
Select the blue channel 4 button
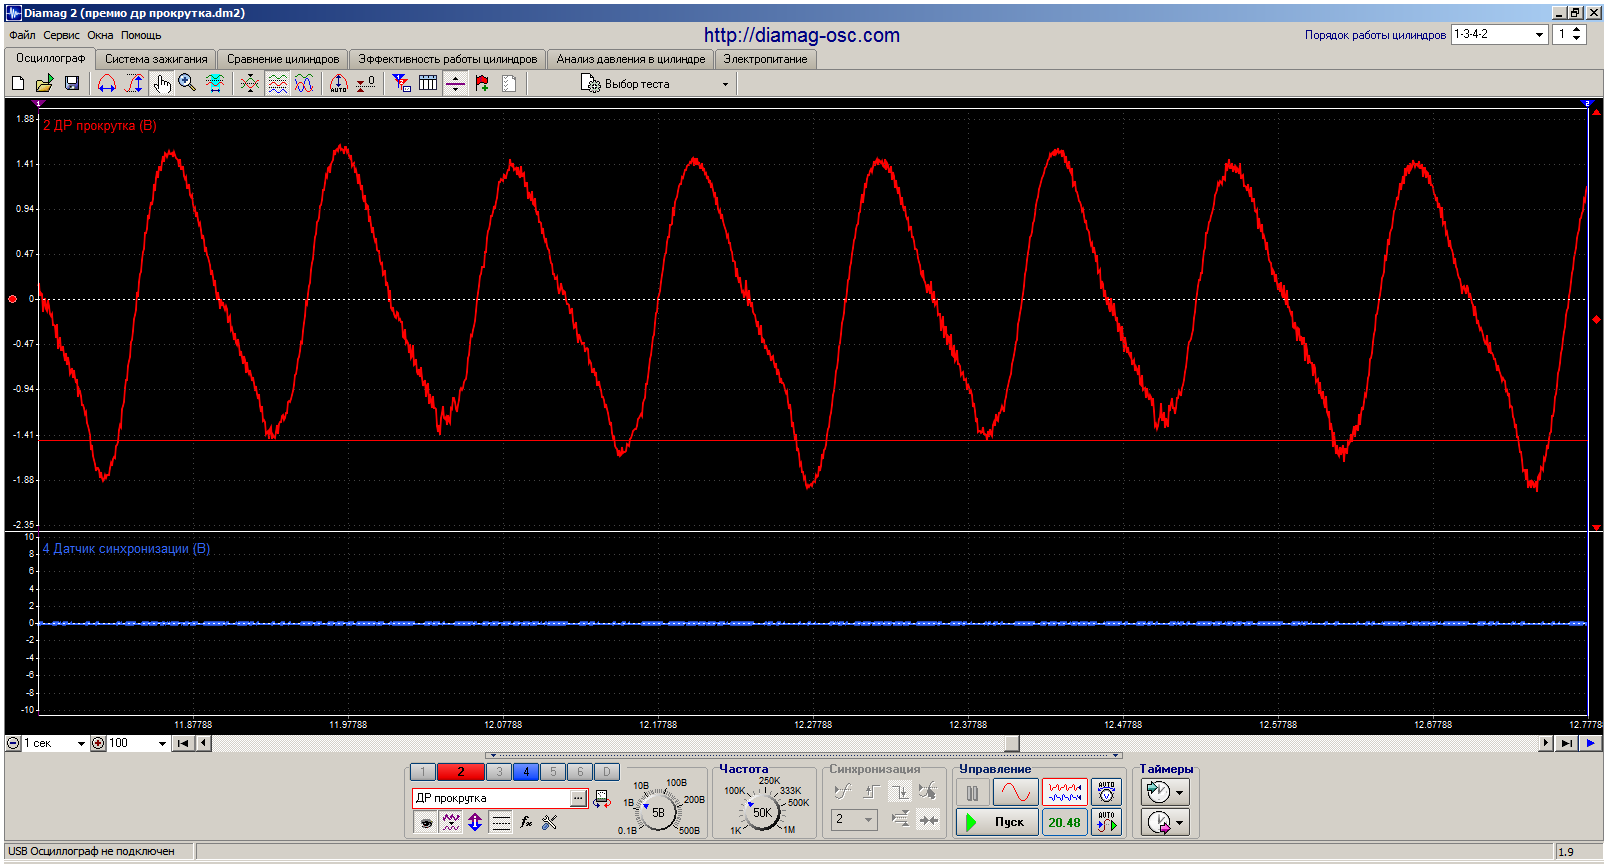[526, 772]
